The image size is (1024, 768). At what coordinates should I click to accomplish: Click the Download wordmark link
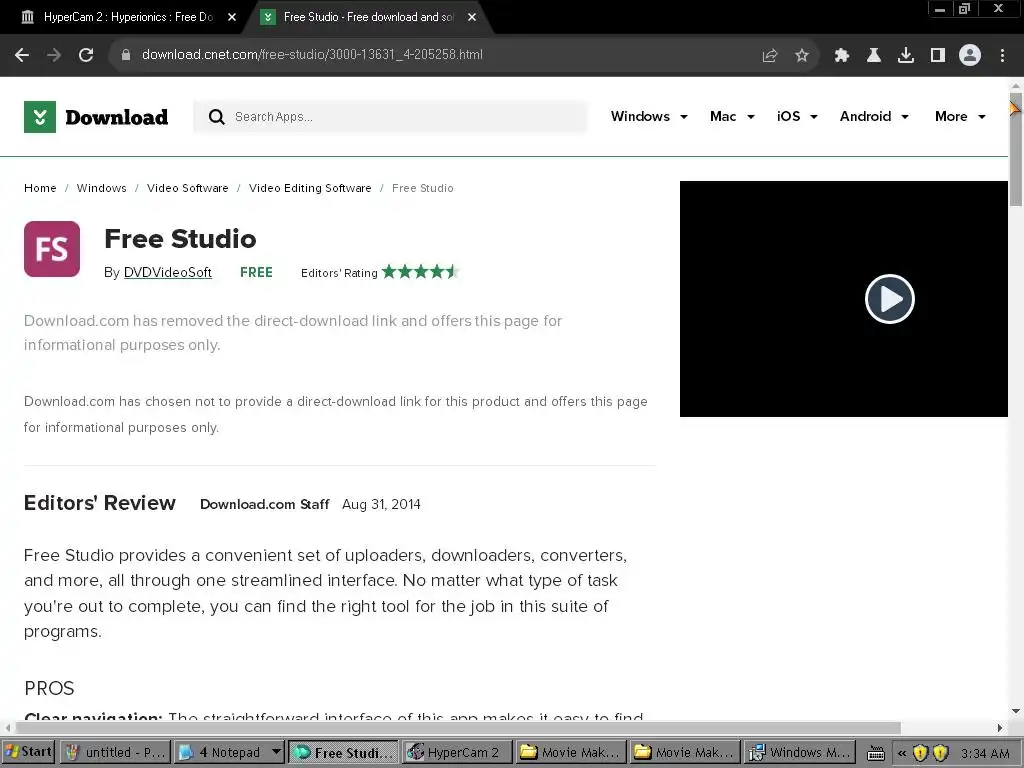pyautogui.click(x=116, y=117)
